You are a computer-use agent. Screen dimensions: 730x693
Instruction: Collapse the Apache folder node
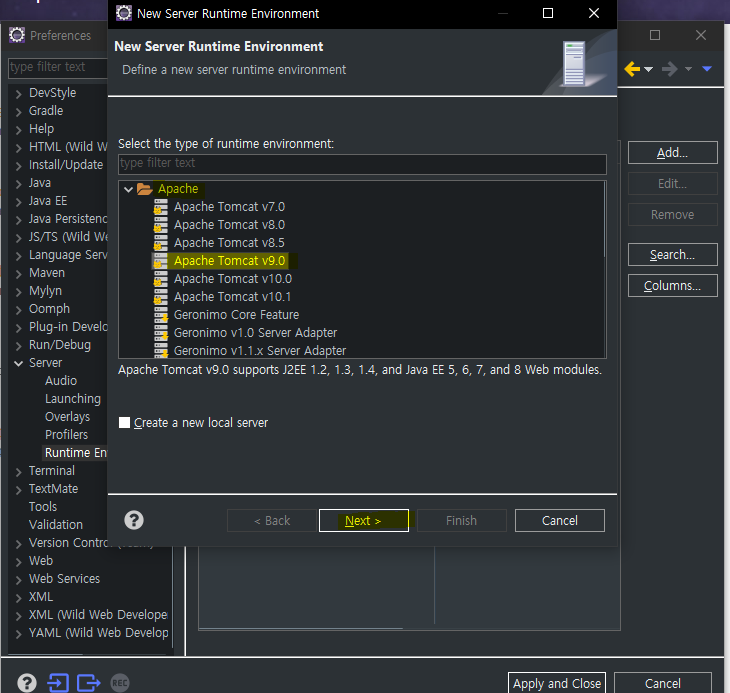[x=128, y=189]
